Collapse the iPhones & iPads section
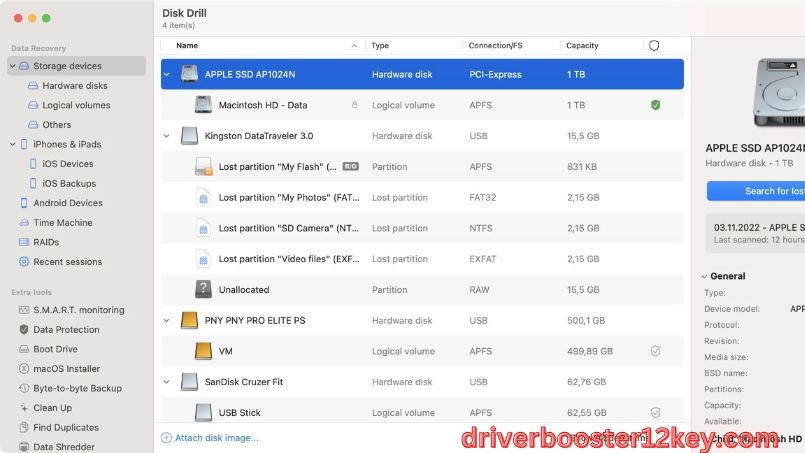The image size is (805, 453). [12, 144]
